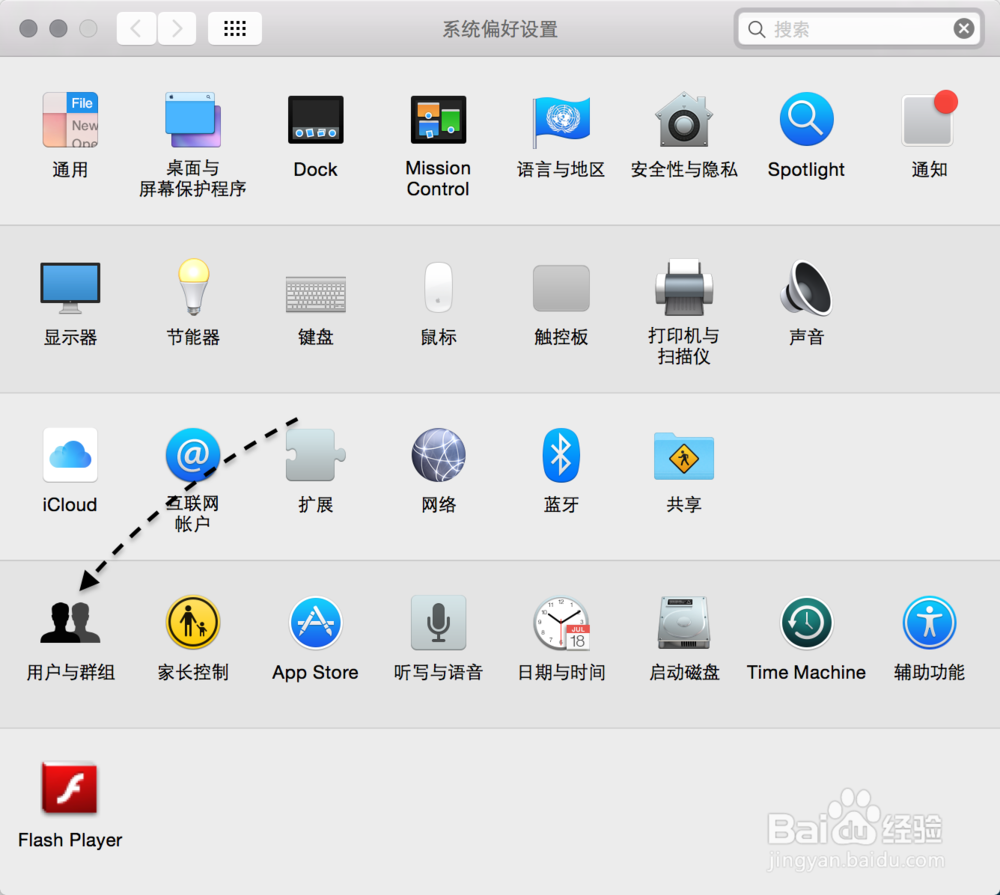
Task: Go back using the left arrow
Action: tap(136, 28)
